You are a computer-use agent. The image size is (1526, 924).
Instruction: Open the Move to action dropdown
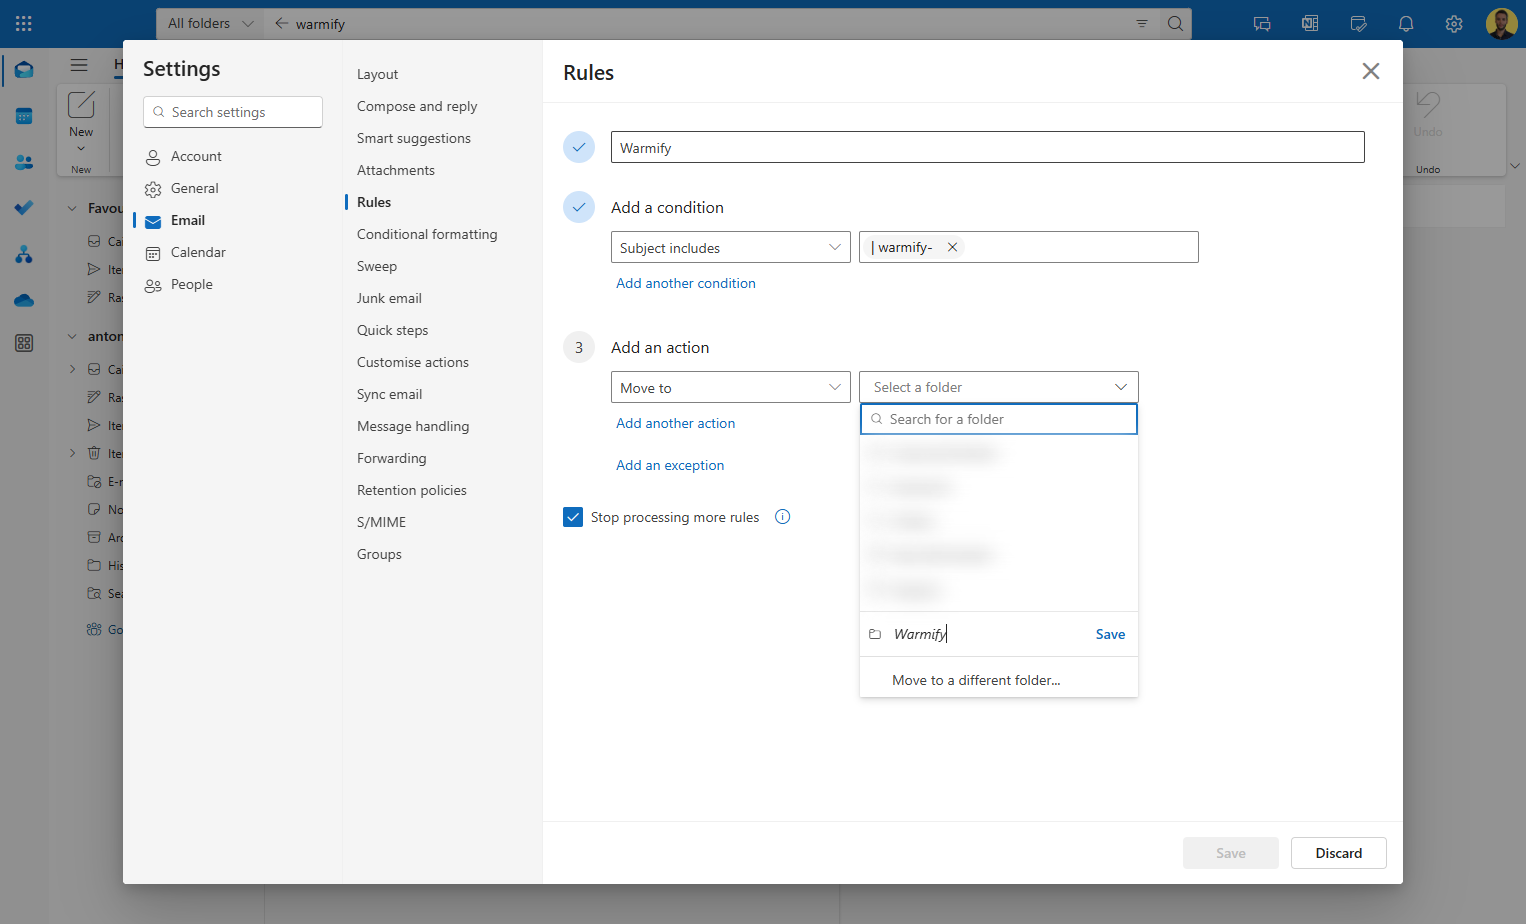coord(731,387)
